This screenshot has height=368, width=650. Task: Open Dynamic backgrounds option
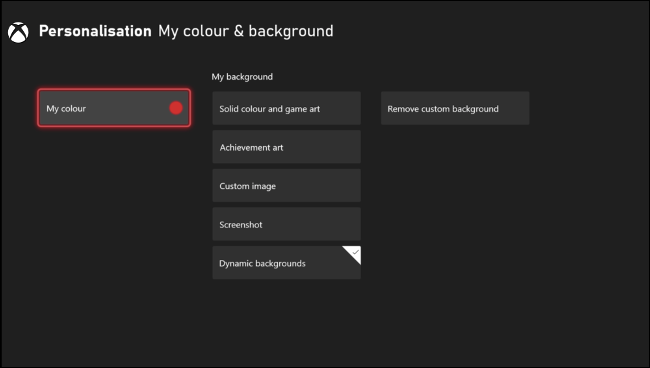[x=286, y=263]
